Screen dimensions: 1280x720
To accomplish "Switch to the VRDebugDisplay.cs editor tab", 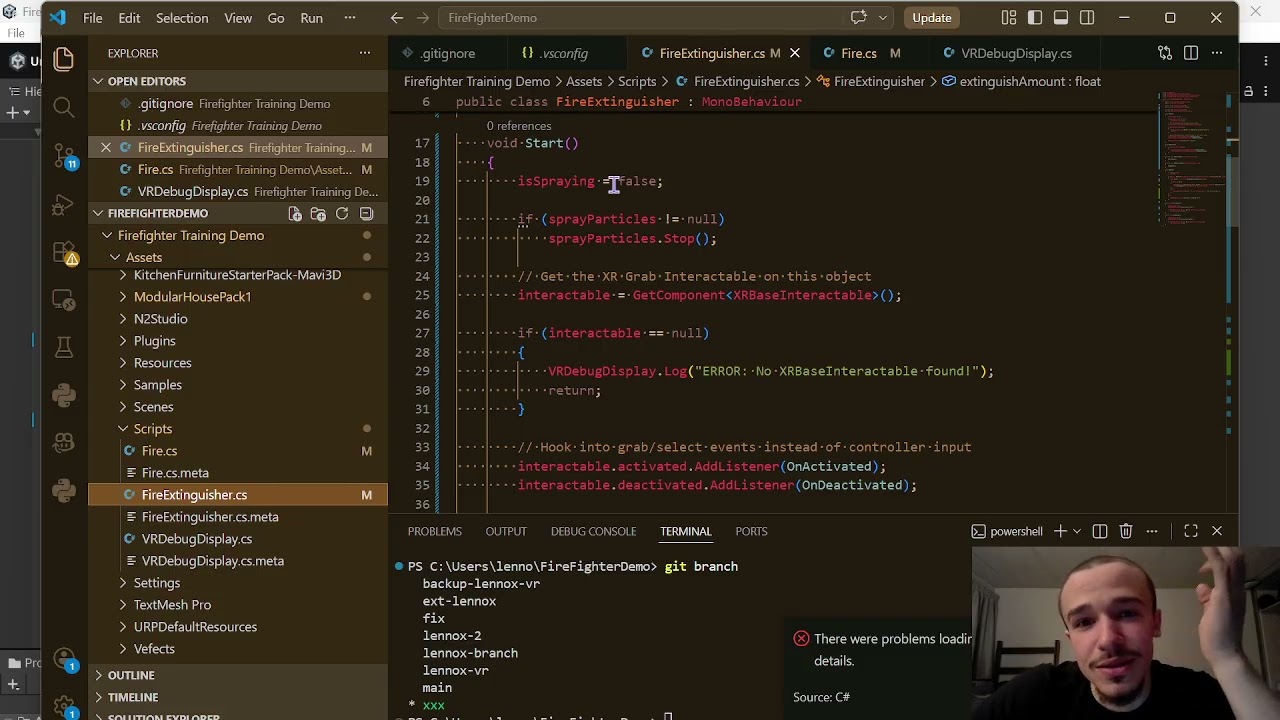I will coord(1016,53).
